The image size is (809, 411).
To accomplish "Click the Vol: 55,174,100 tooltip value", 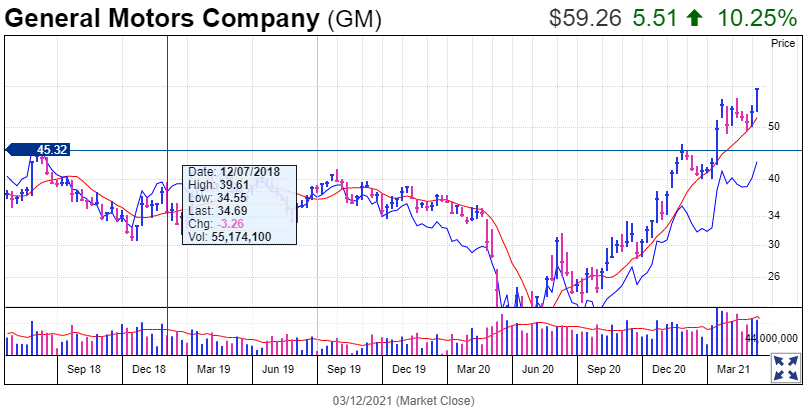I will point(230,237).
